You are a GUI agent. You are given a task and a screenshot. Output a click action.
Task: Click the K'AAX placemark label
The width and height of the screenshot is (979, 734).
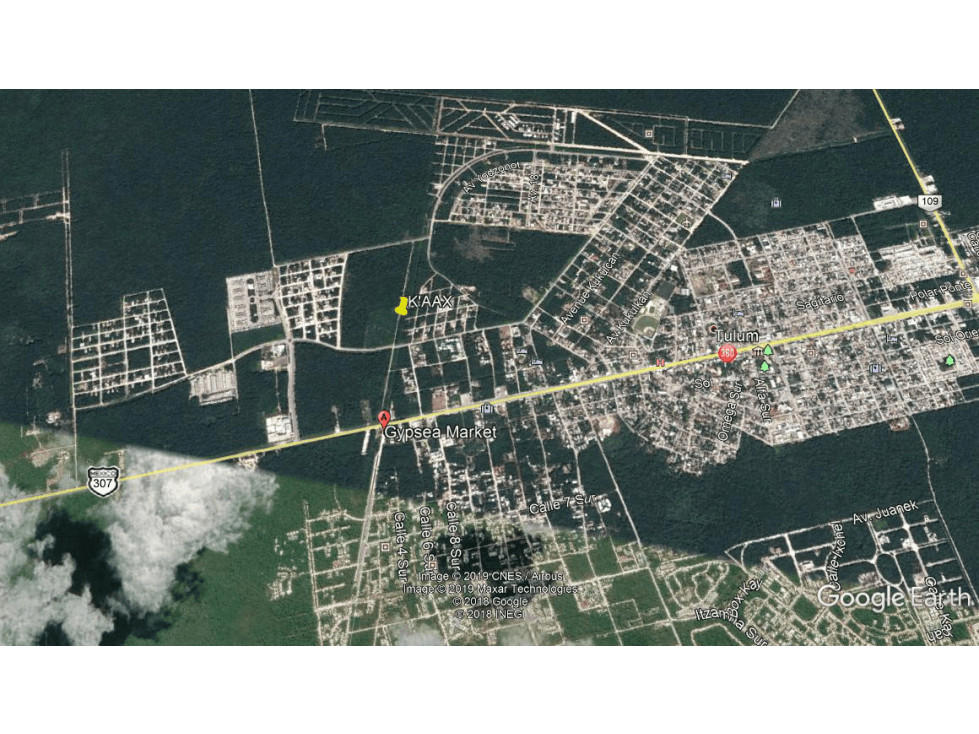click(430, 301)
